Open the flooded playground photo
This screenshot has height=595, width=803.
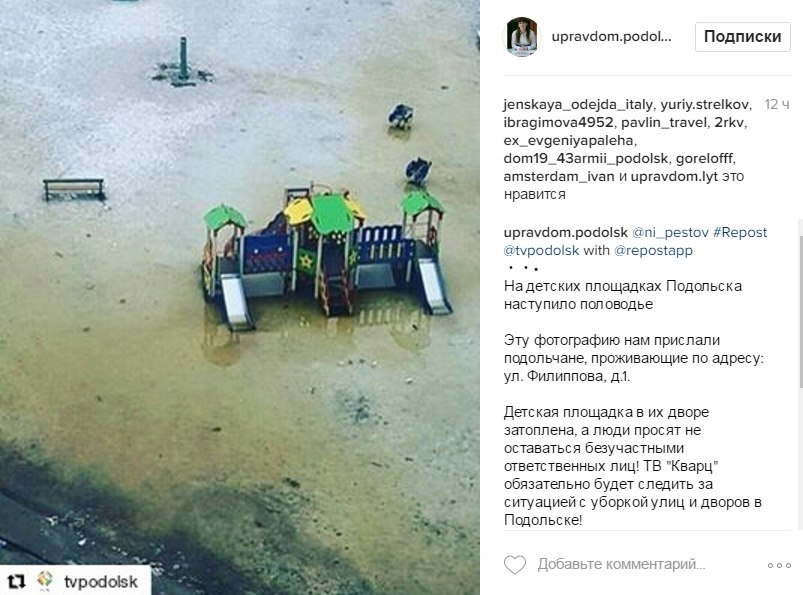click(x=240, y=298)
